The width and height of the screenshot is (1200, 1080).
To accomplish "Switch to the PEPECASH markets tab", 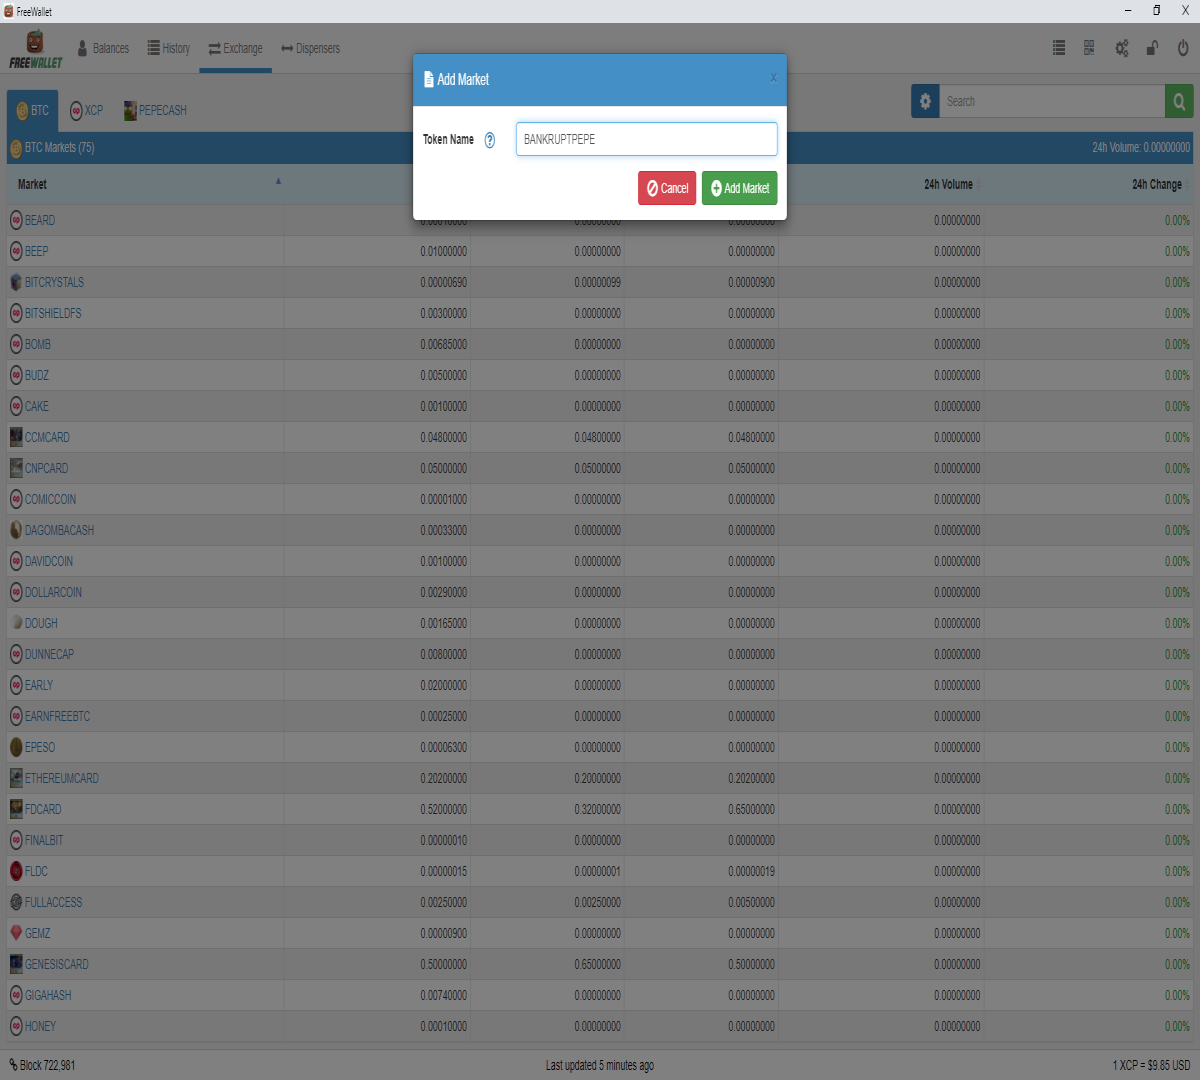I will [155, 111].
